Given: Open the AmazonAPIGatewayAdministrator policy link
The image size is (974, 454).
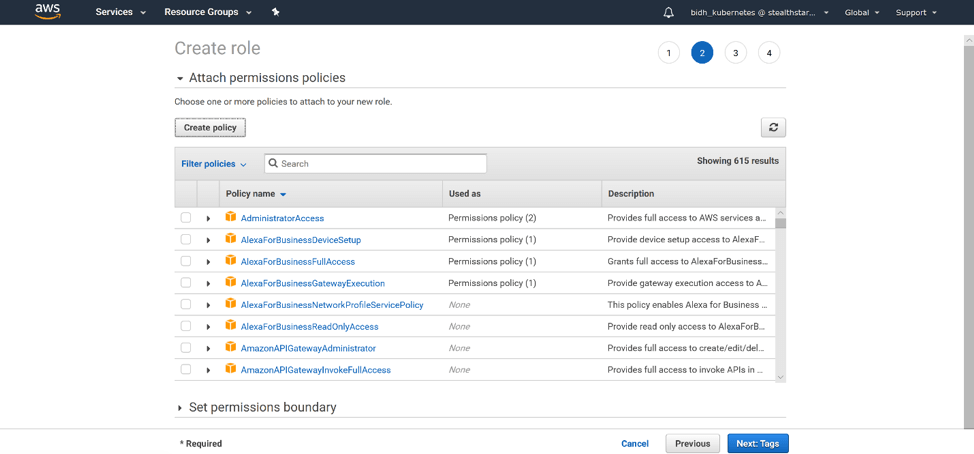Looking at the screenshot, I should (308, 348).
